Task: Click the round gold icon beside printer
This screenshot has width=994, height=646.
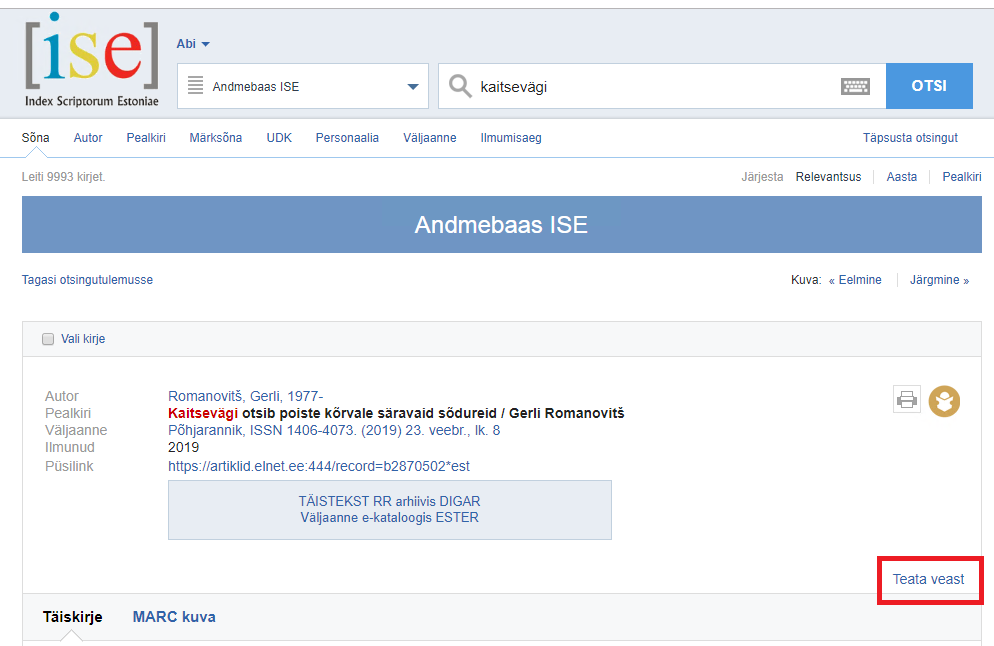Action: 945,401
